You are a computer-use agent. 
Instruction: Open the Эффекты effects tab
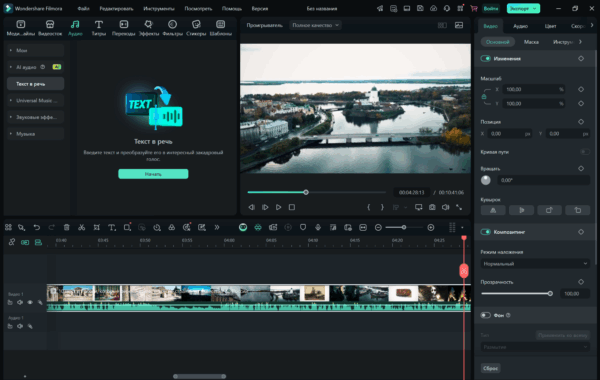[148, 28]
